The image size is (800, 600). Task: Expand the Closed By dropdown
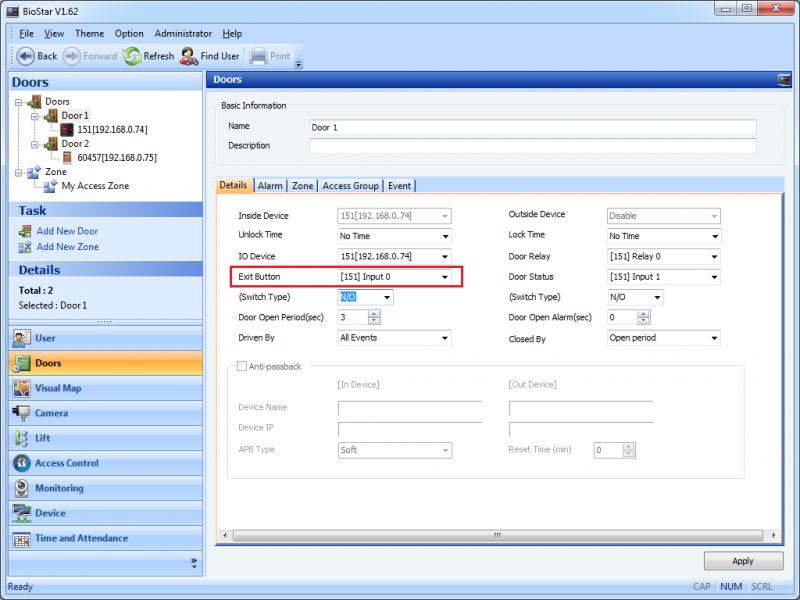(x=714, y=338)
